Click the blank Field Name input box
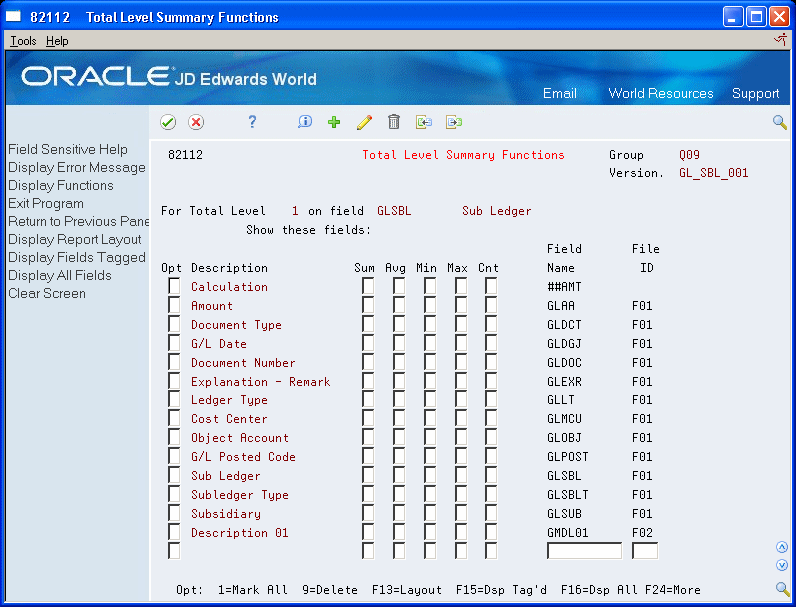 point(584,551)
